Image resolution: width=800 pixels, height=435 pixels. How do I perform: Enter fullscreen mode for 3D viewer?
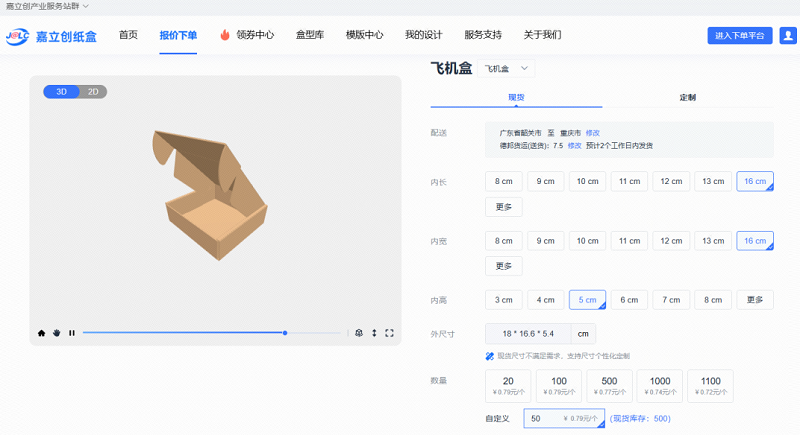point(389,333)
